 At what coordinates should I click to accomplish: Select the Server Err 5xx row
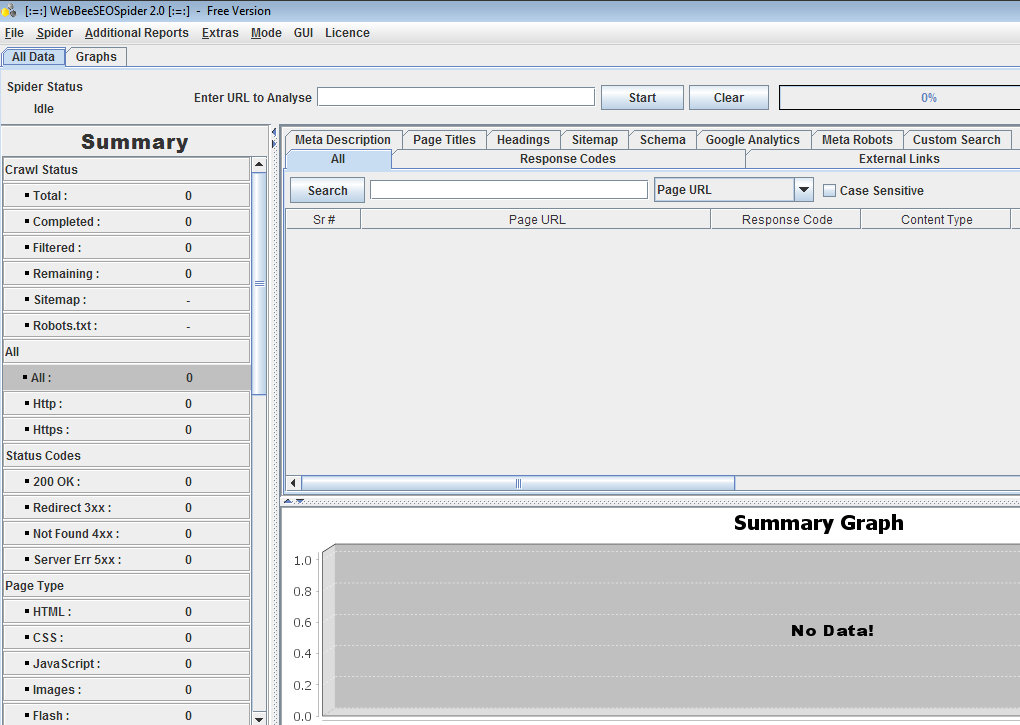point(127,560)
